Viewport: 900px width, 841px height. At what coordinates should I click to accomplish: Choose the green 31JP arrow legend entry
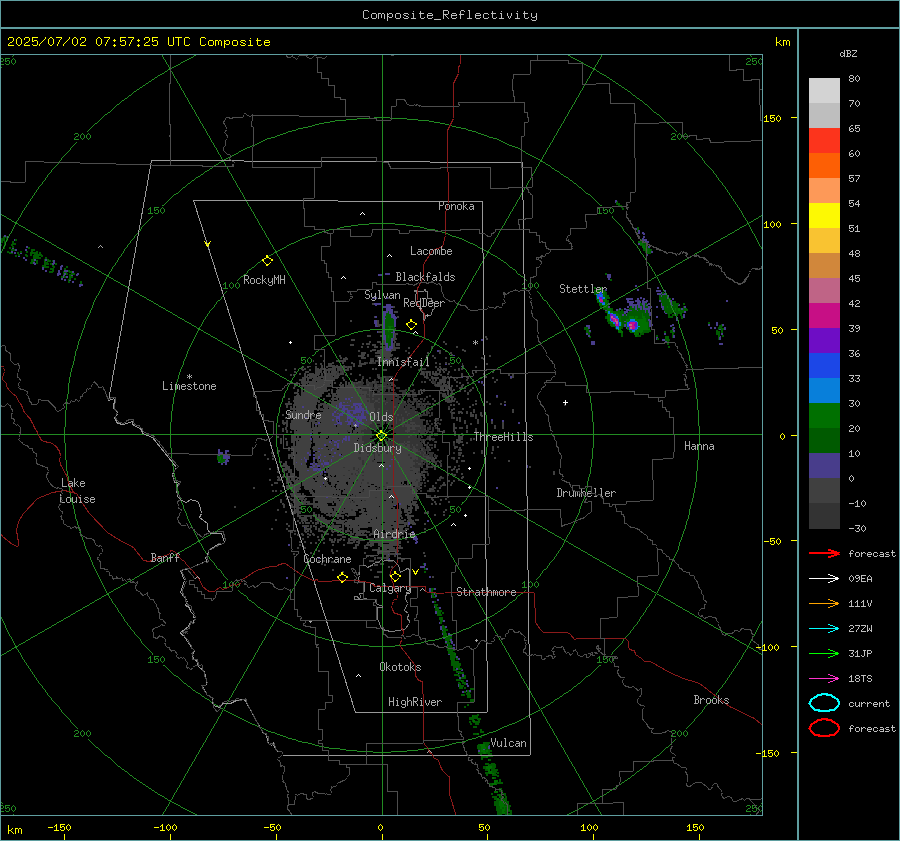(824, 653)
